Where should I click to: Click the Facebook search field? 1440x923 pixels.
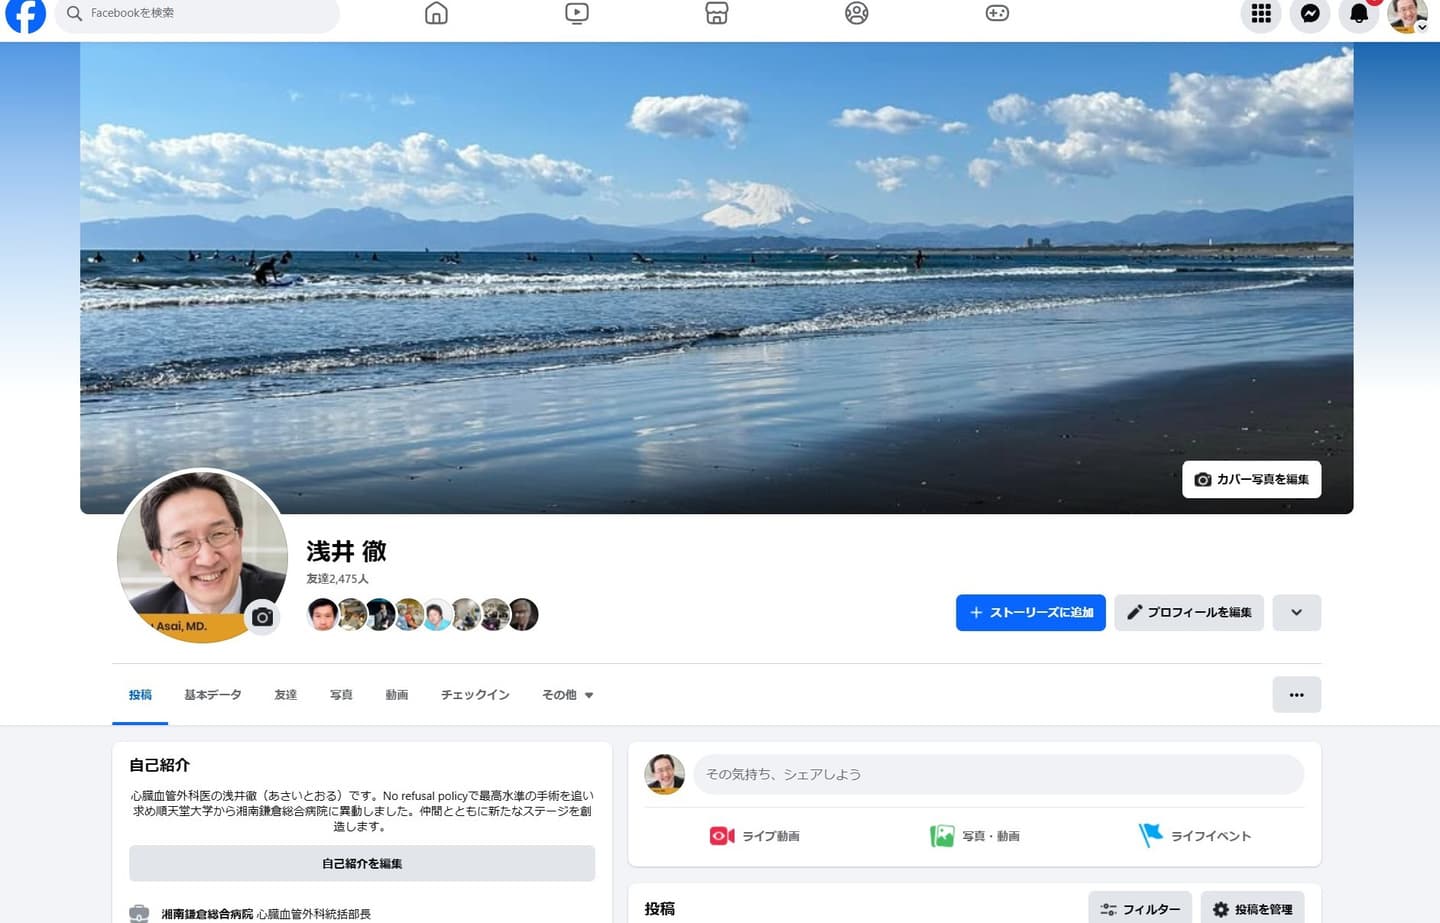[x=200, y=14]
